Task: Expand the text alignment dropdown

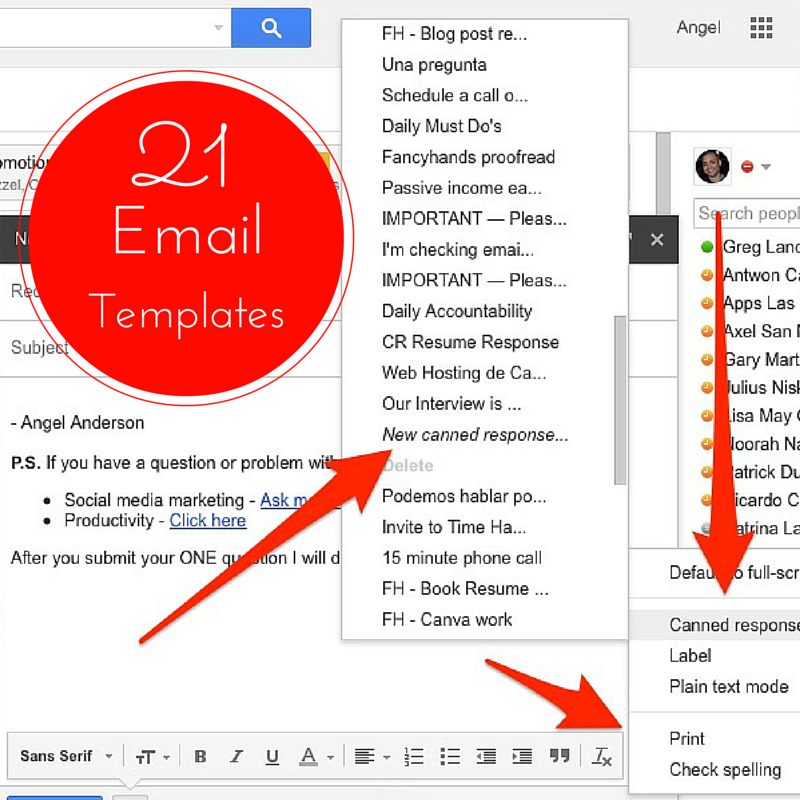Action: point(372,757)
